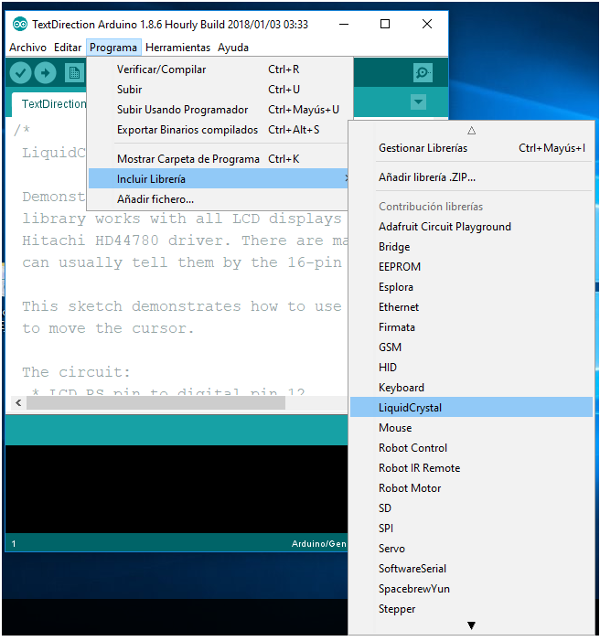
Task: Click the 'This sketch demonstrates' comment line
Action: pos(181,307)
